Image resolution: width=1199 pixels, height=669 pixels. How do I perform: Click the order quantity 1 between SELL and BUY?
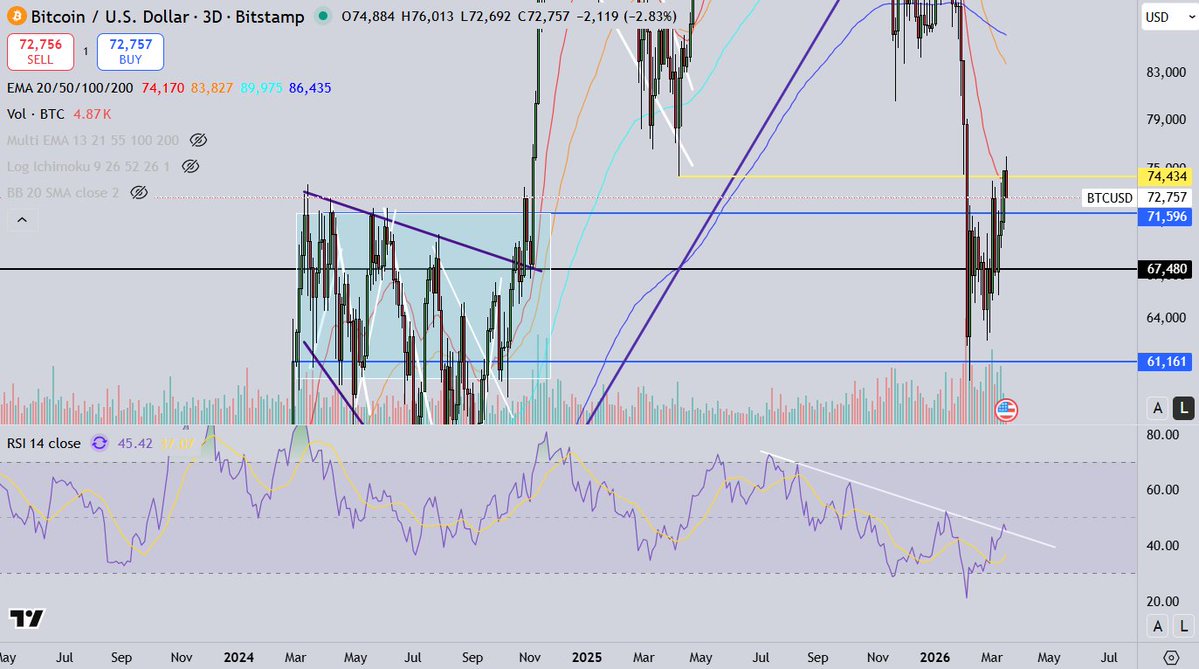coord(86,52)
